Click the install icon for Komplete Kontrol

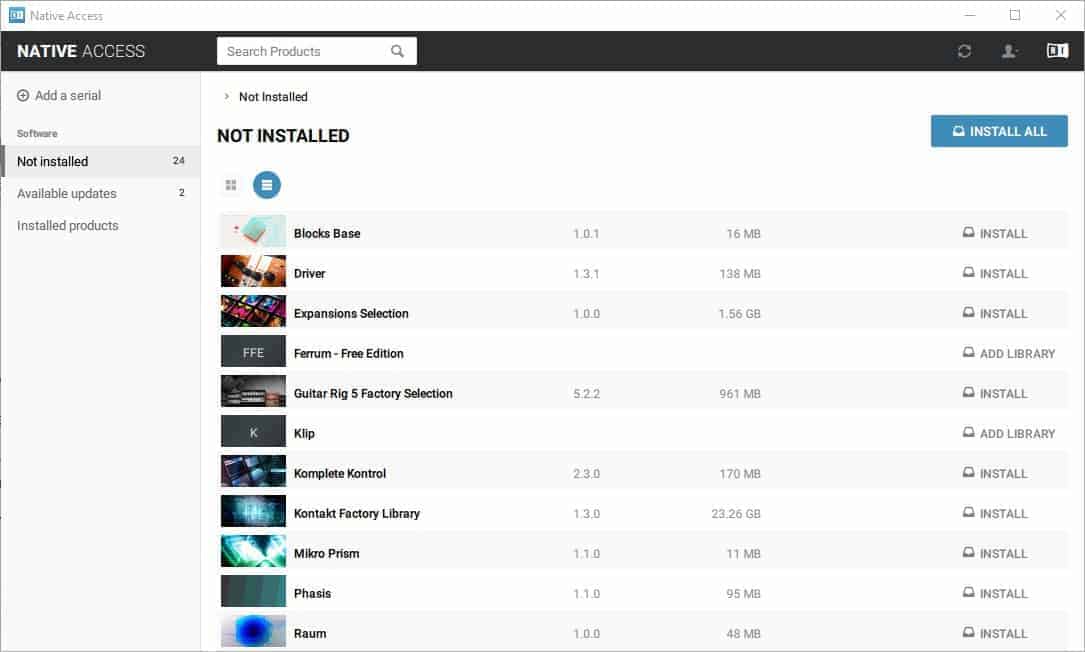click(968, 473)
